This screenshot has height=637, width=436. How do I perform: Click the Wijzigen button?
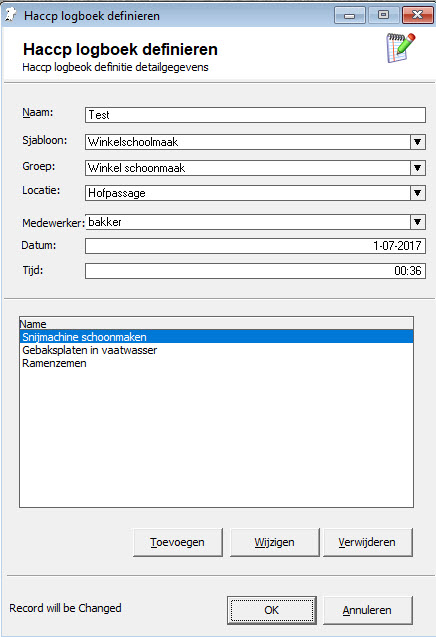click(x=275, y=542)
